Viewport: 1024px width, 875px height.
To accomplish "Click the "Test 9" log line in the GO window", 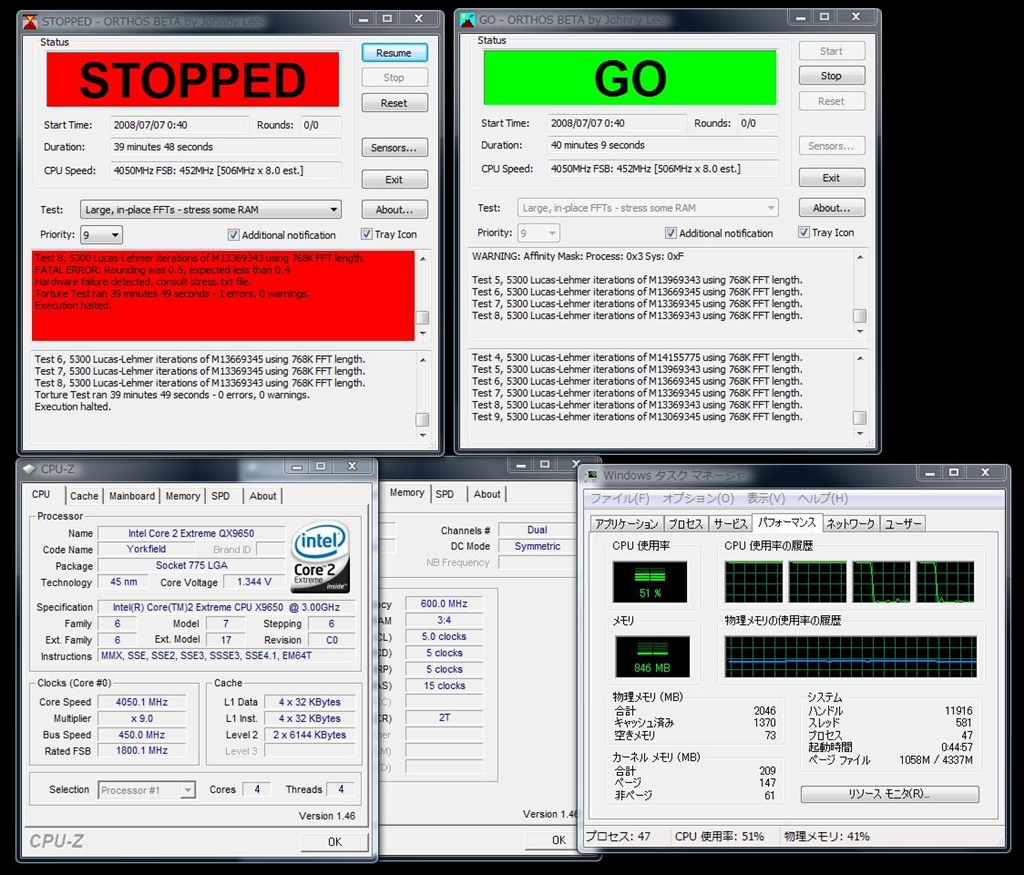I will (x=637, y=417).
